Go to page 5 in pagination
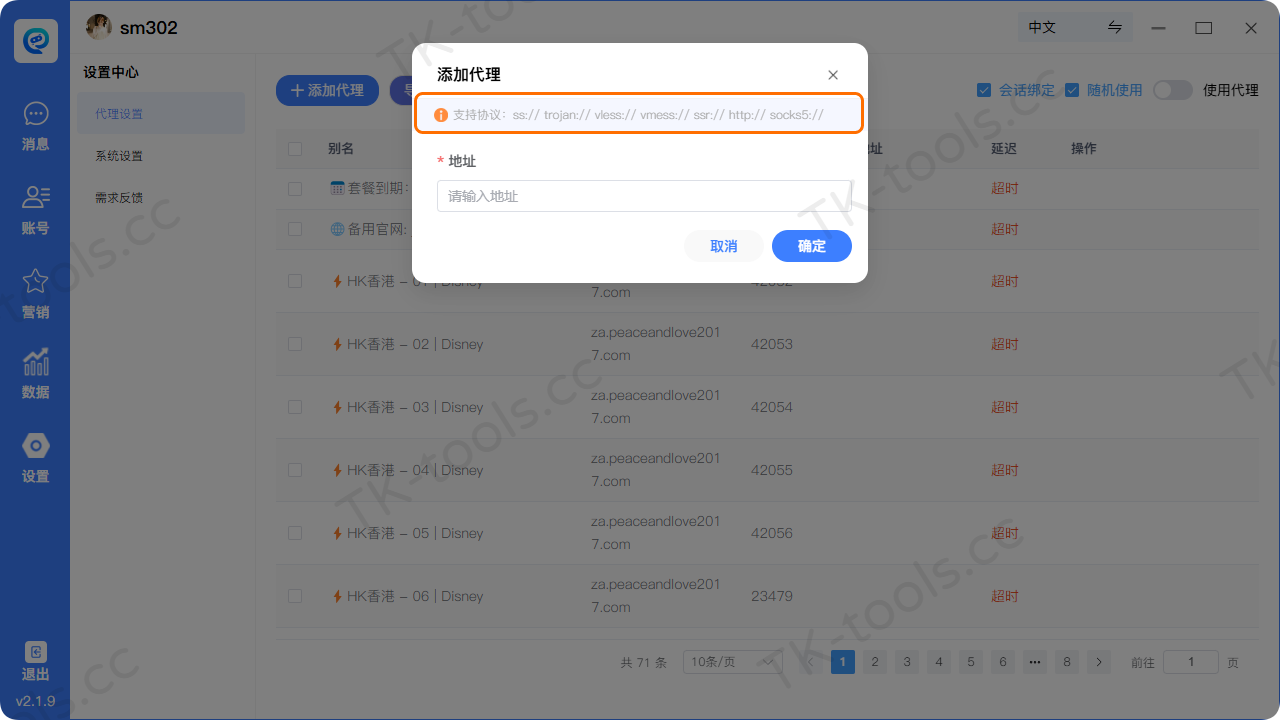The height and width of the screenshot is (720, 1280). [x=971, y=662]
